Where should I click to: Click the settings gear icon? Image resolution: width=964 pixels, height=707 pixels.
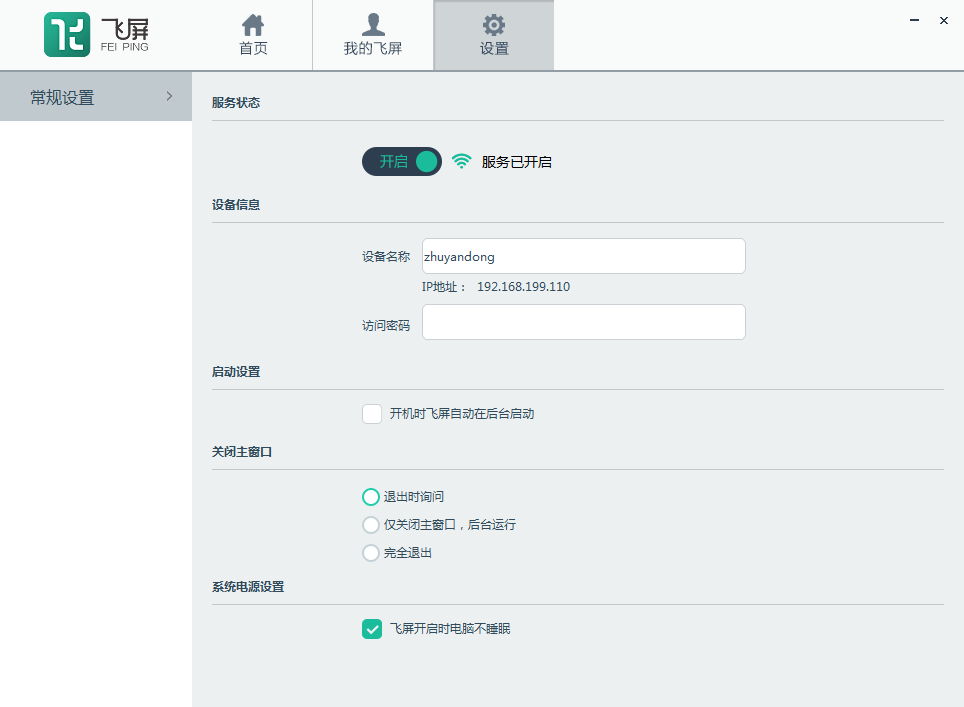pos(493,25)
